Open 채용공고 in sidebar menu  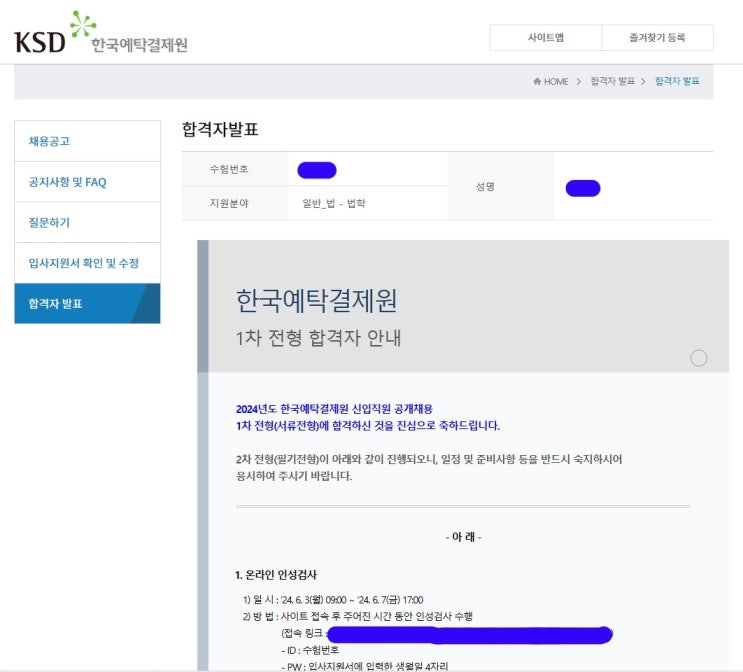(87, 141)
